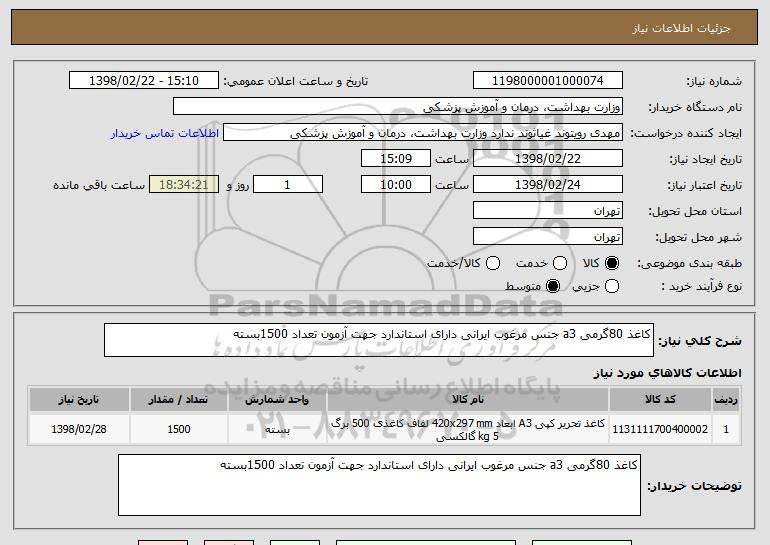Click the واحد شمارش column header

(277, 400)
